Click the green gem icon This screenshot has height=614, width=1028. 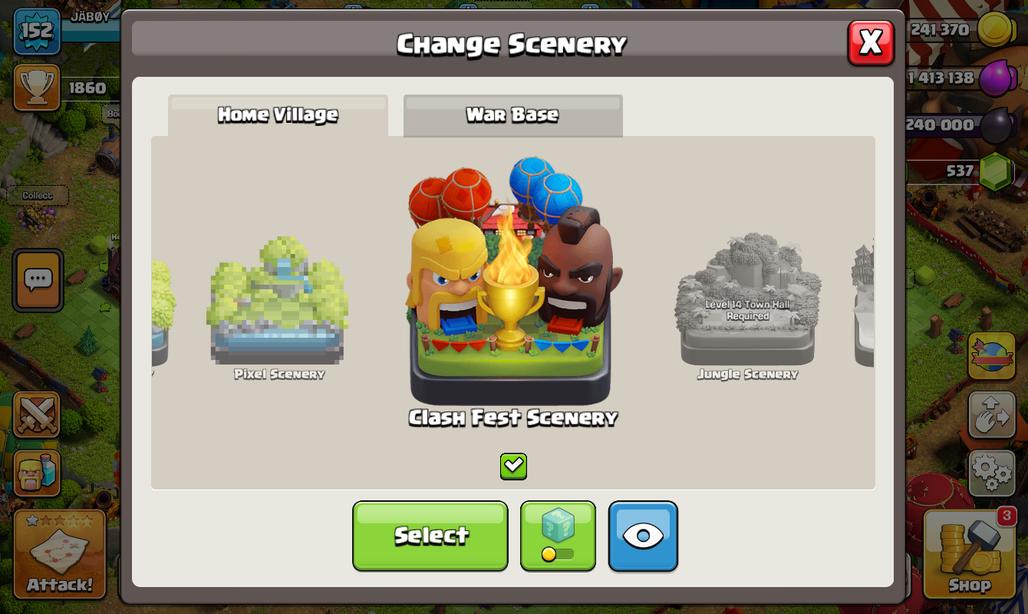pyautogui.click(x=995, y=171)
